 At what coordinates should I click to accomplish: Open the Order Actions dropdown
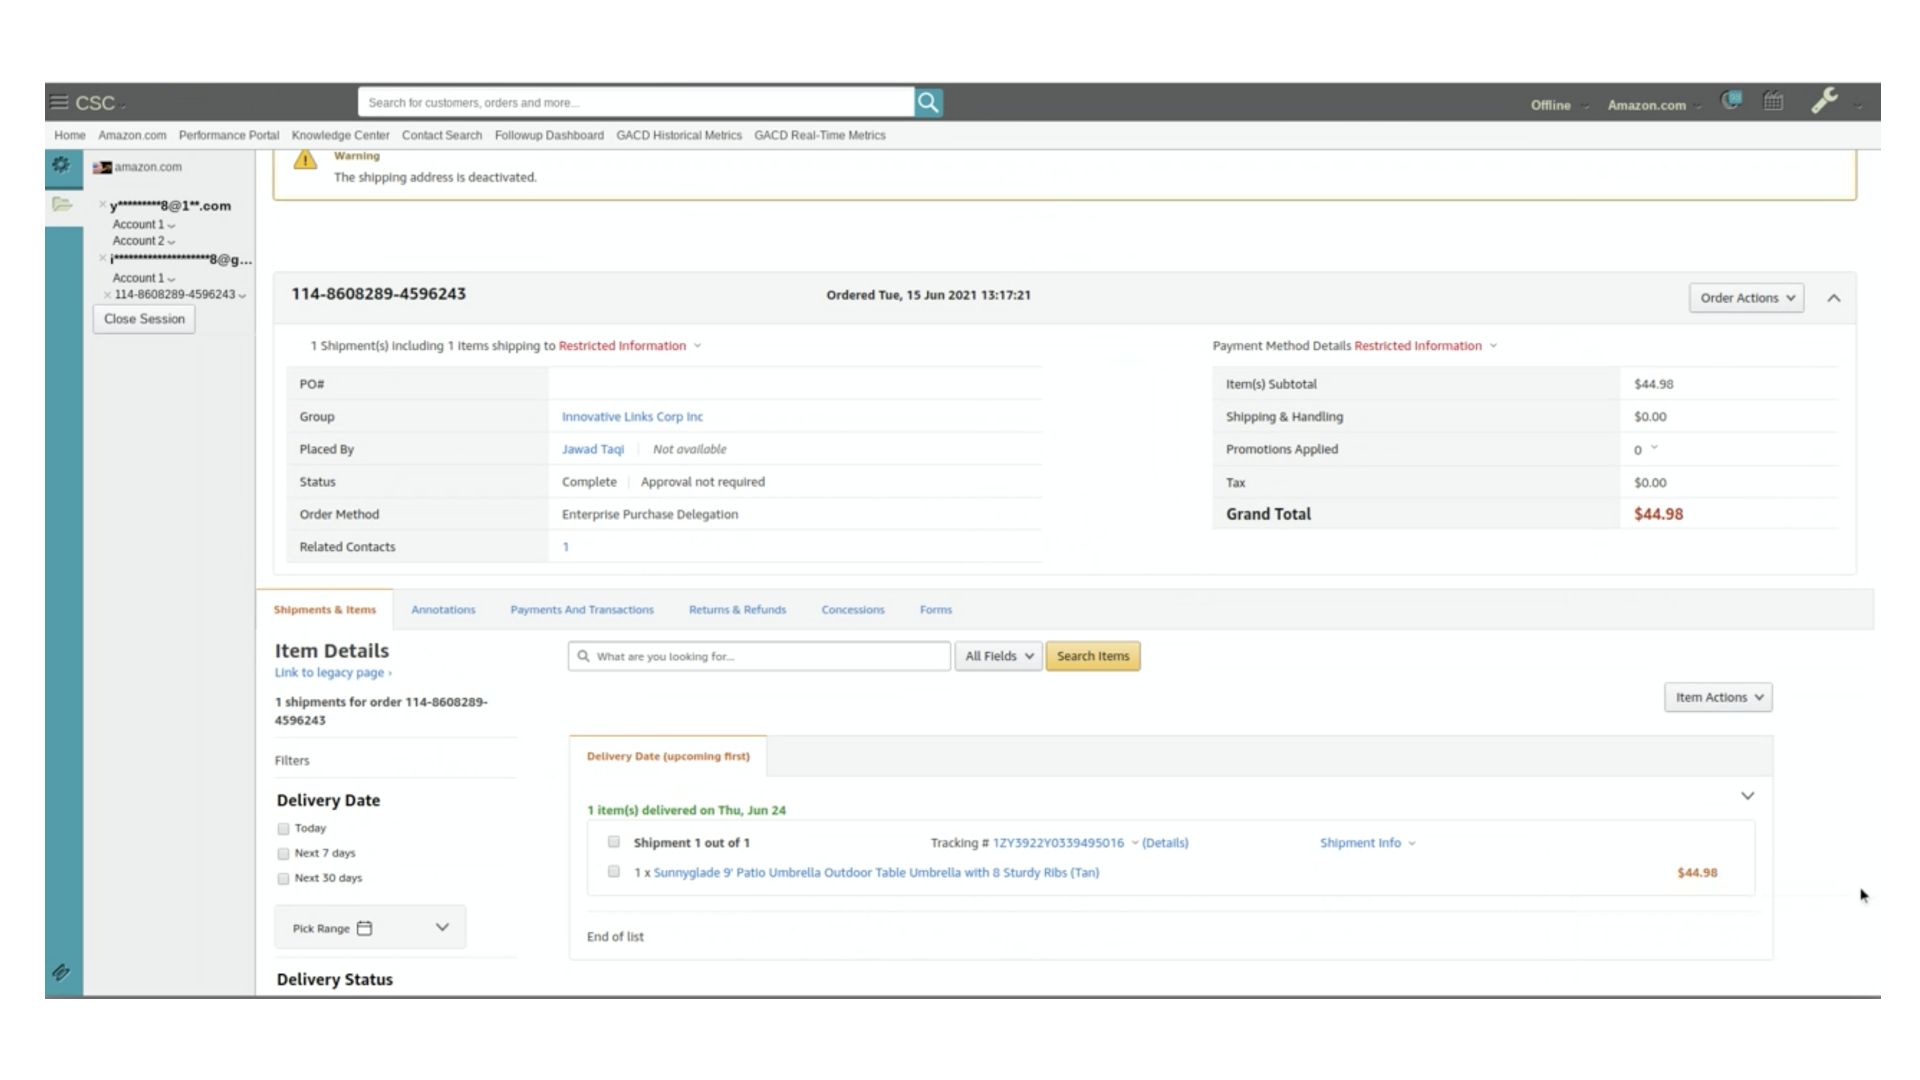[x=1746, y=298]
